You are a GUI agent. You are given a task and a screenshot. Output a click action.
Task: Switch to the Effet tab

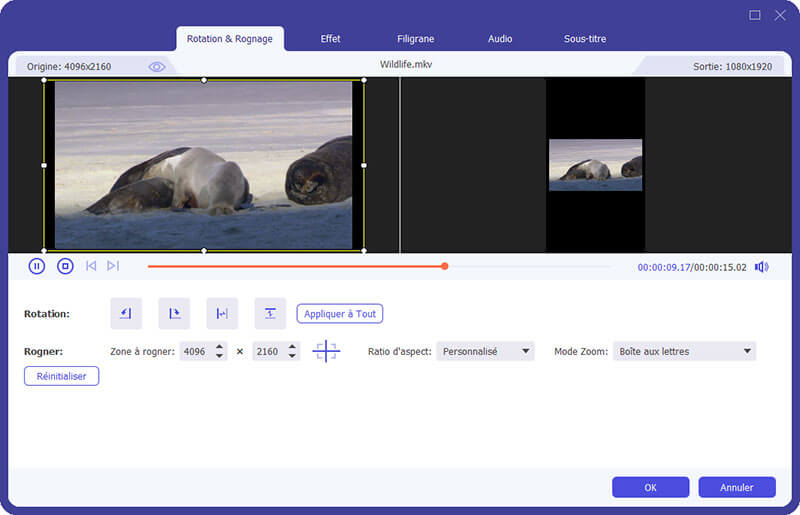(x=330, y=39)
